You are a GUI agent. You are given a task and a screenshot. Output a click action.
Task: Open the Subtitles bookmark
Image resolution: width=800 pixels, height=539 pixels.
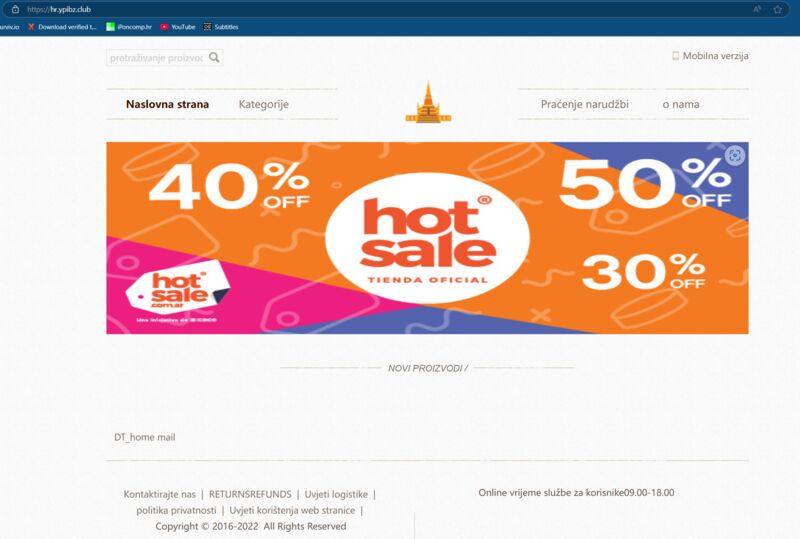(221, 27)
